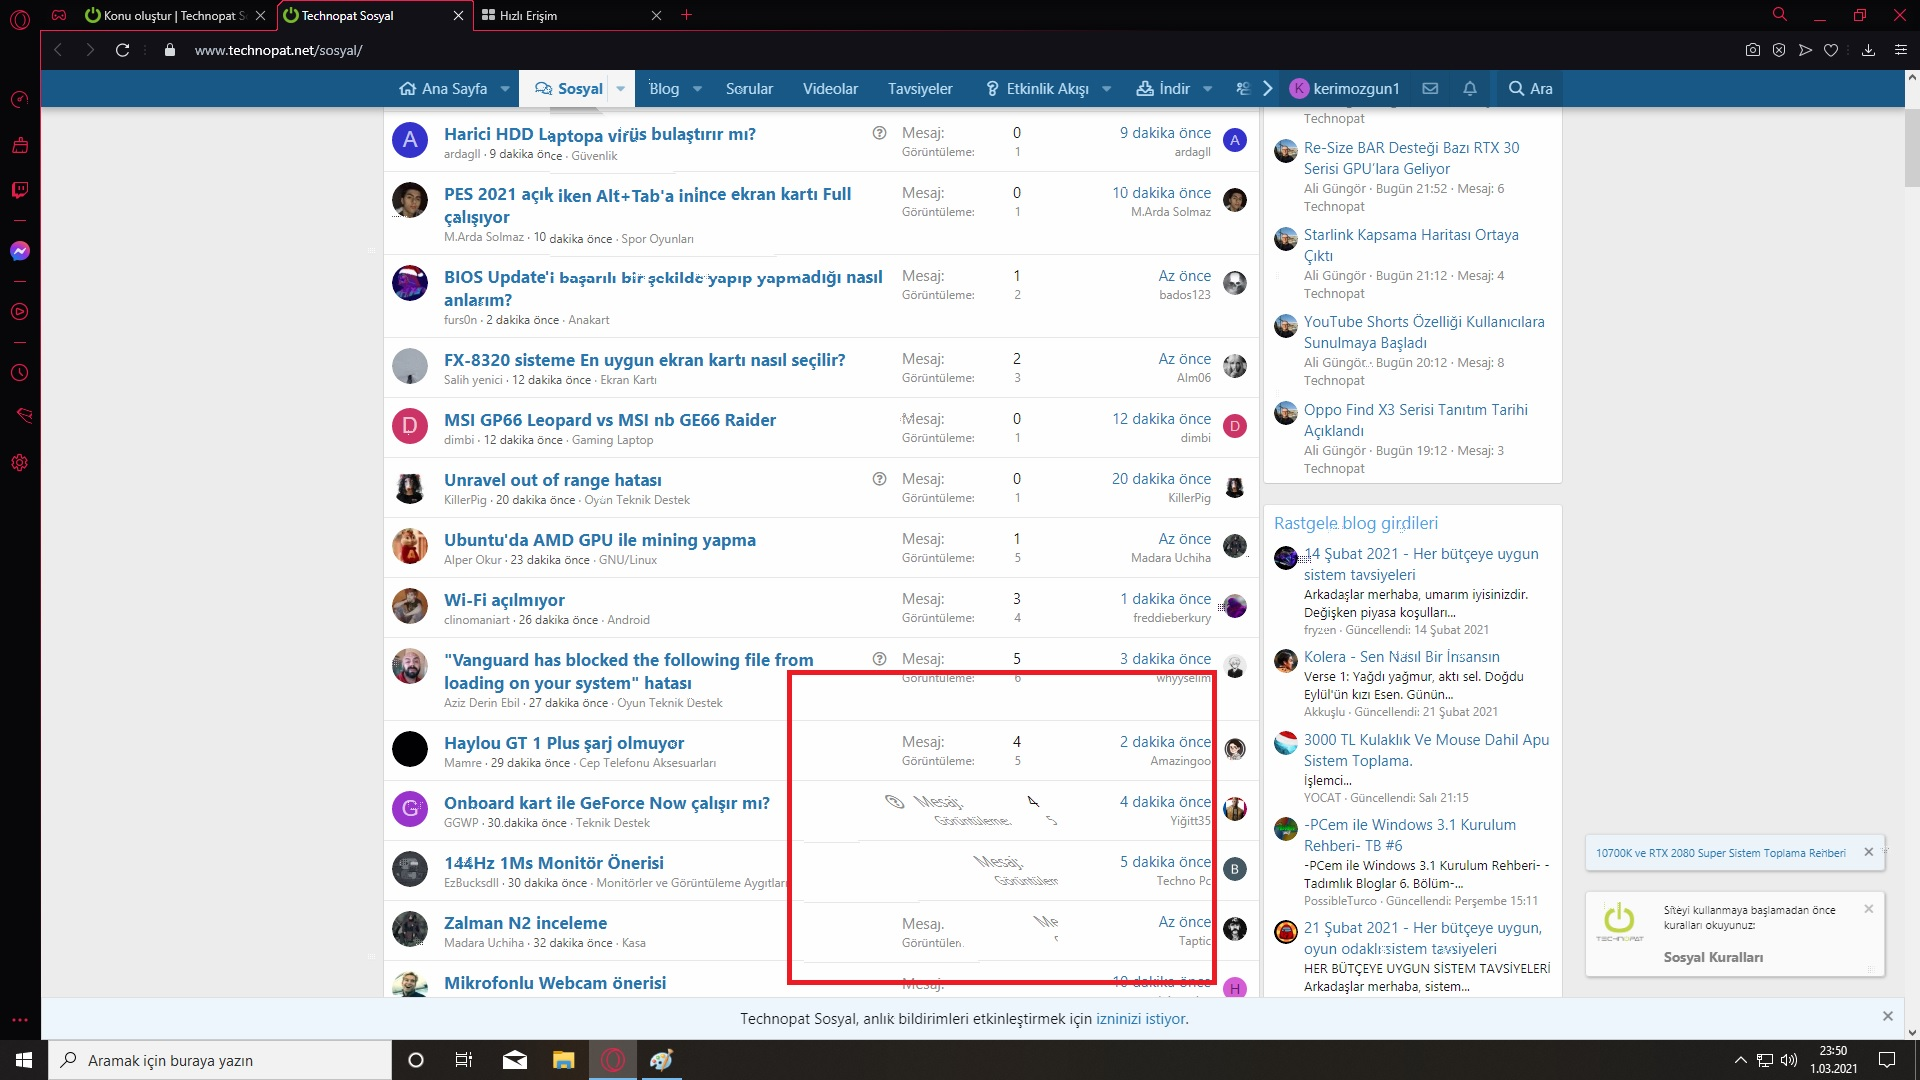The height and width of the screenshot is (1080, 1920).
Task: Open the Twitch sidebar panel
Action: (20, 190)
